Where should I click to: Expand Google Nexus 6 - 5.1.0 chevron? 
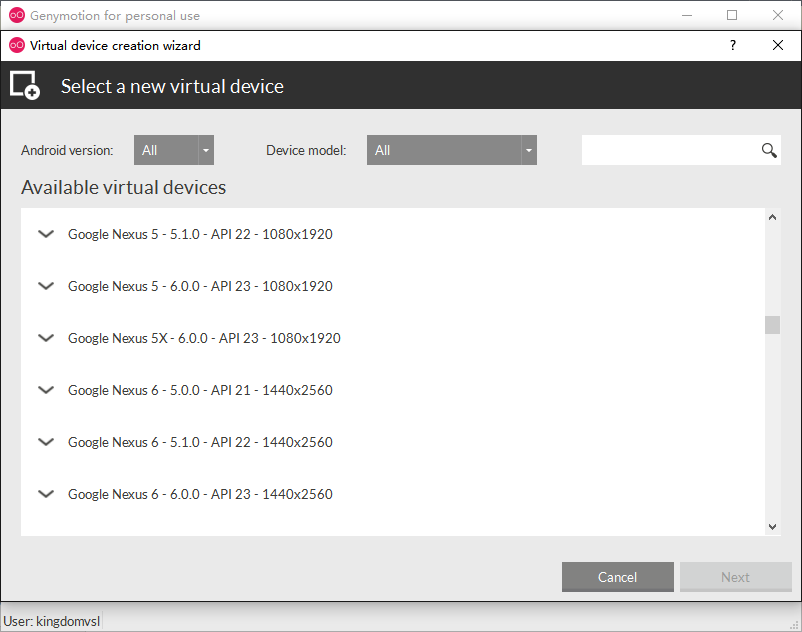[x=45, y=442]
